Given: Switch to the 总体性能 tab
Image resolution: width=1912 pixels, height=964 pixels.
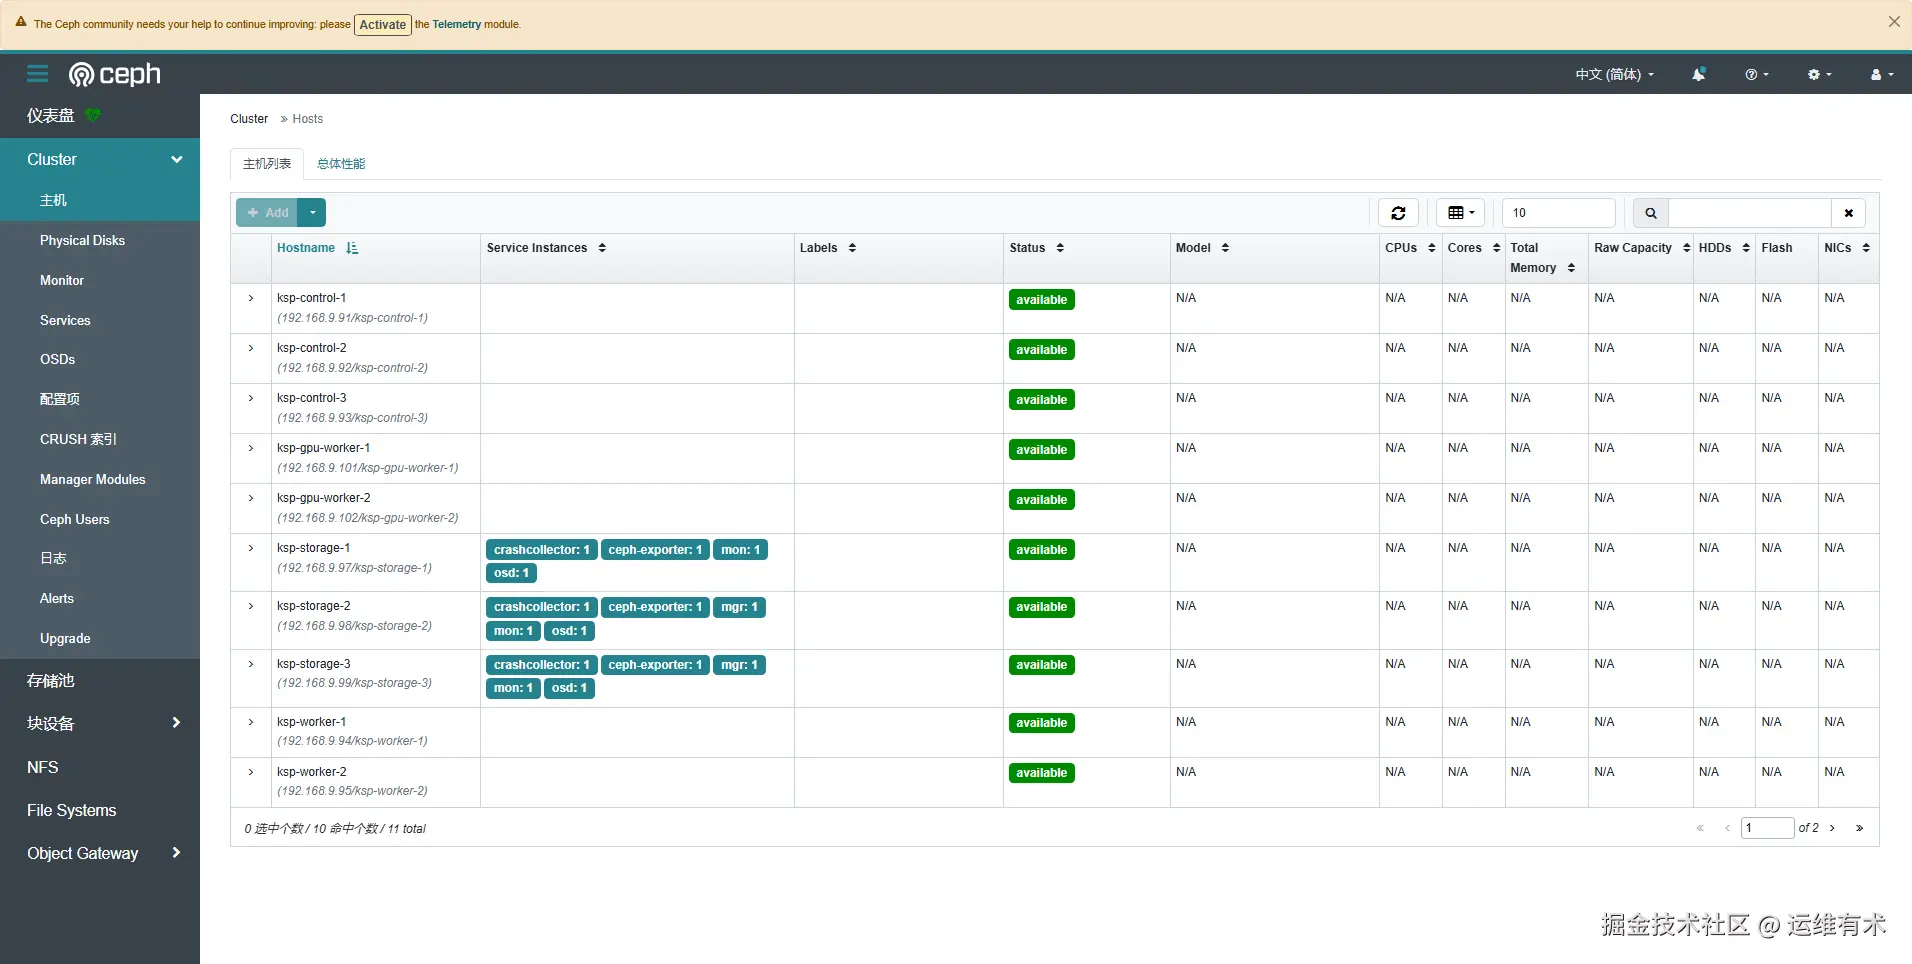Looking at the screenshot, I should (341, 164).
